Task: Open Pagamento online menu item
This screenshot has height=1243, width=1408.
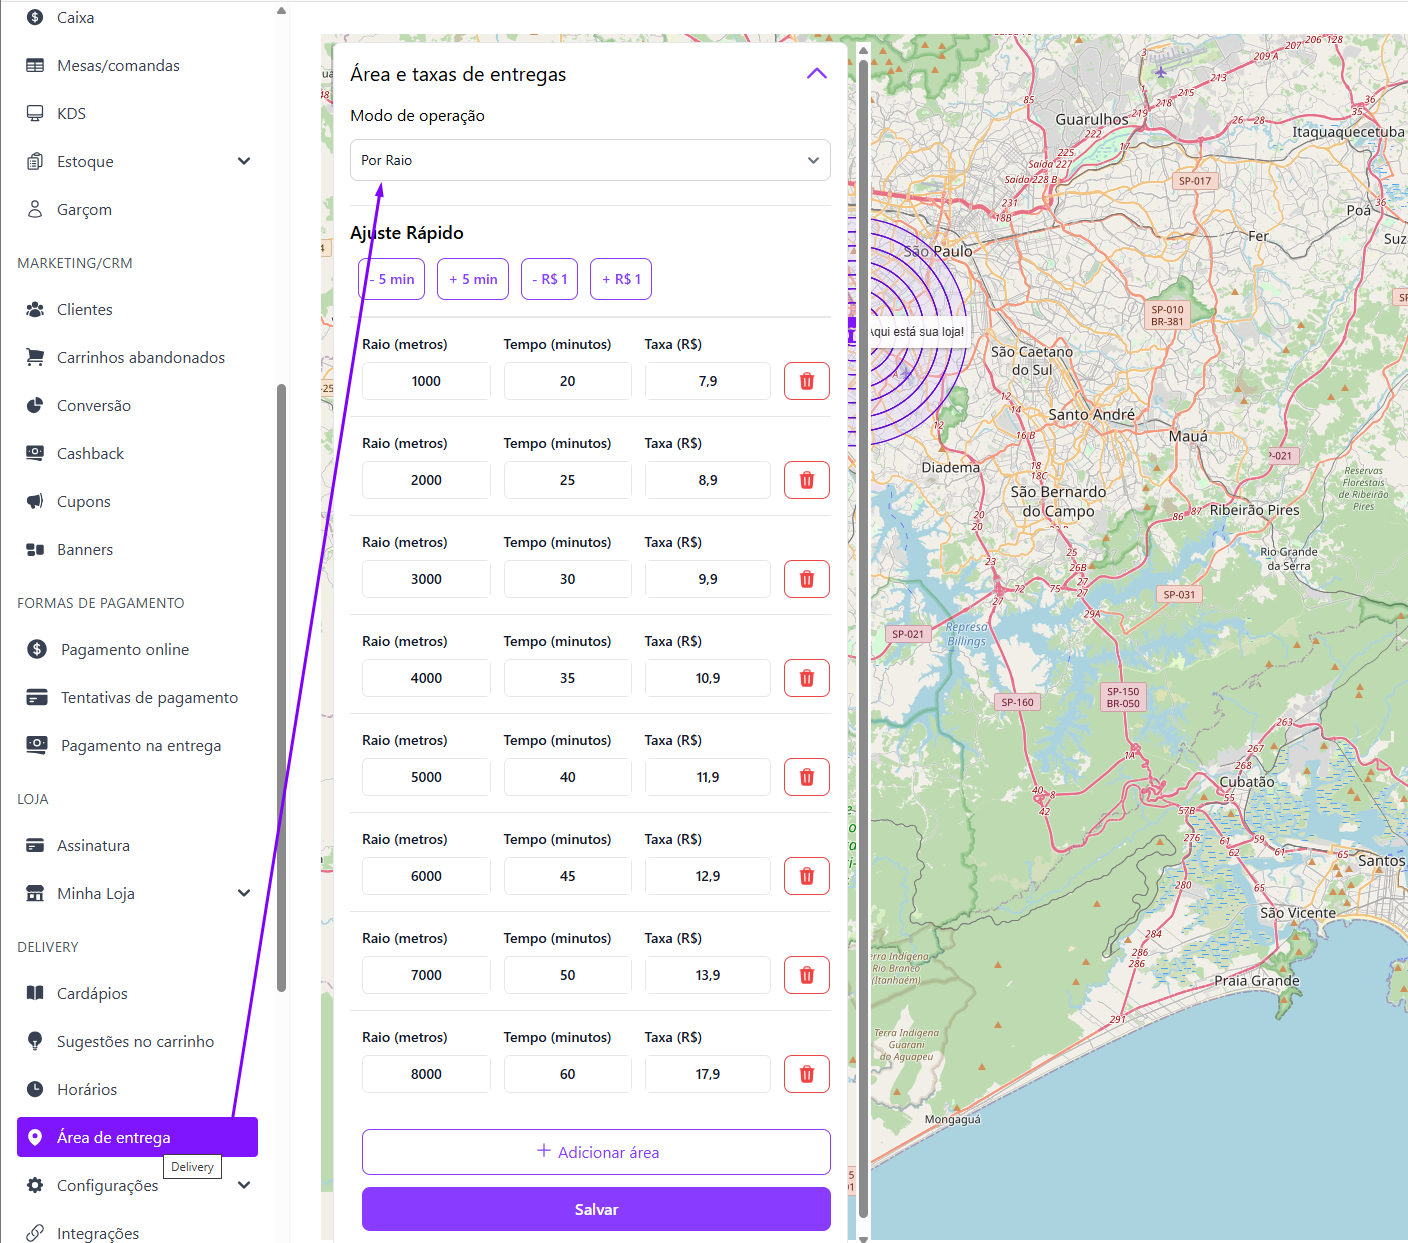Action: [125, 649]
